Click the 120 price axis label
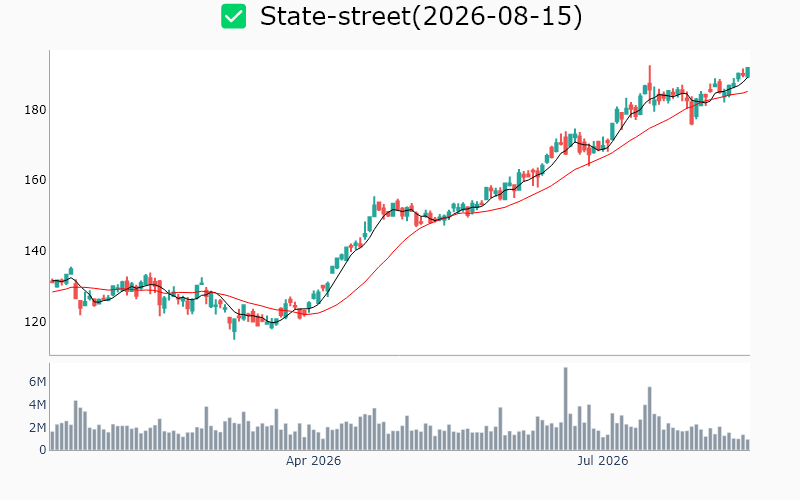This screenshot has height=500, width=800. coord(35,322)
